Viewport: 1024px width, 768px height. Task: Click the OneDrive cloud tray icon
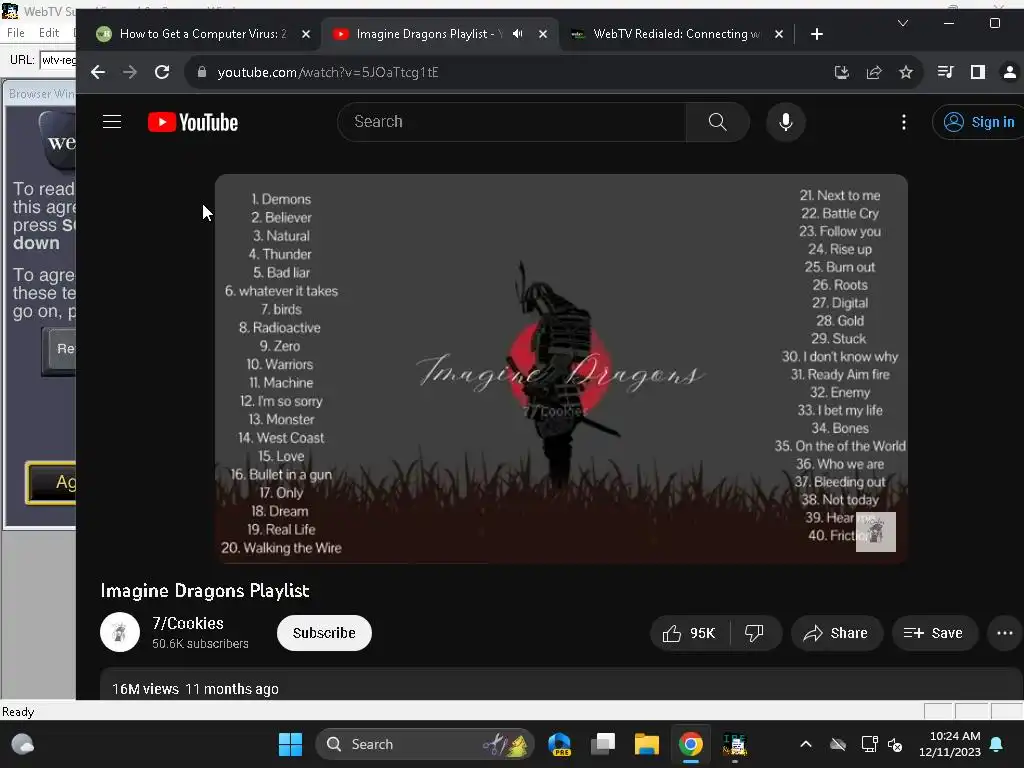pos(838,744)
